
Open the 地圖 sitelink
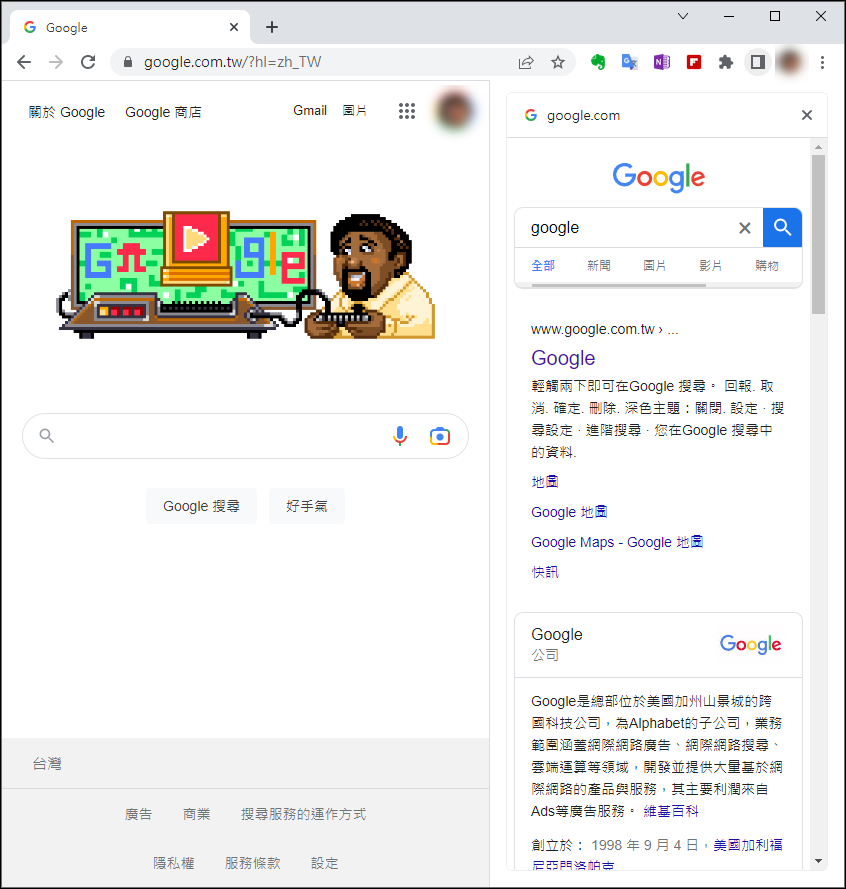[545, 482]
